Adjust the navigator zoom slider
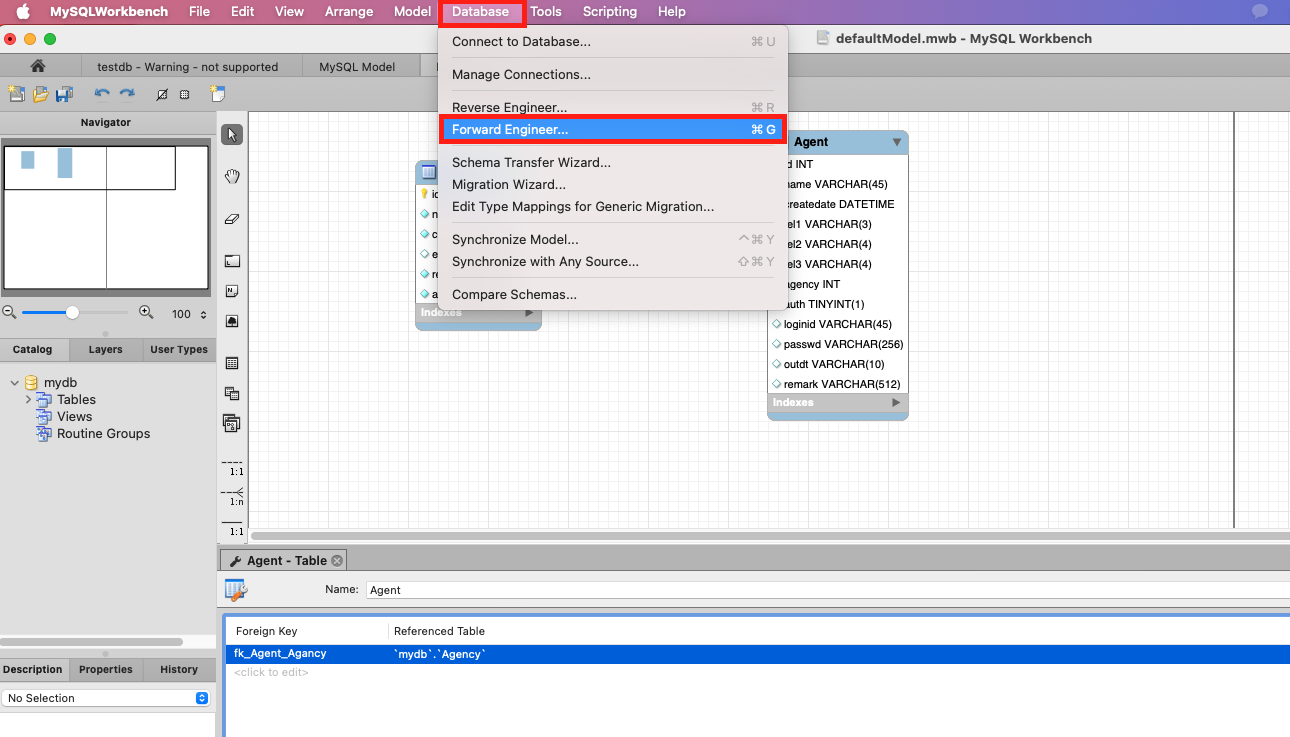The width and height of the screenshot is (1290, 737). coord(72,313)
